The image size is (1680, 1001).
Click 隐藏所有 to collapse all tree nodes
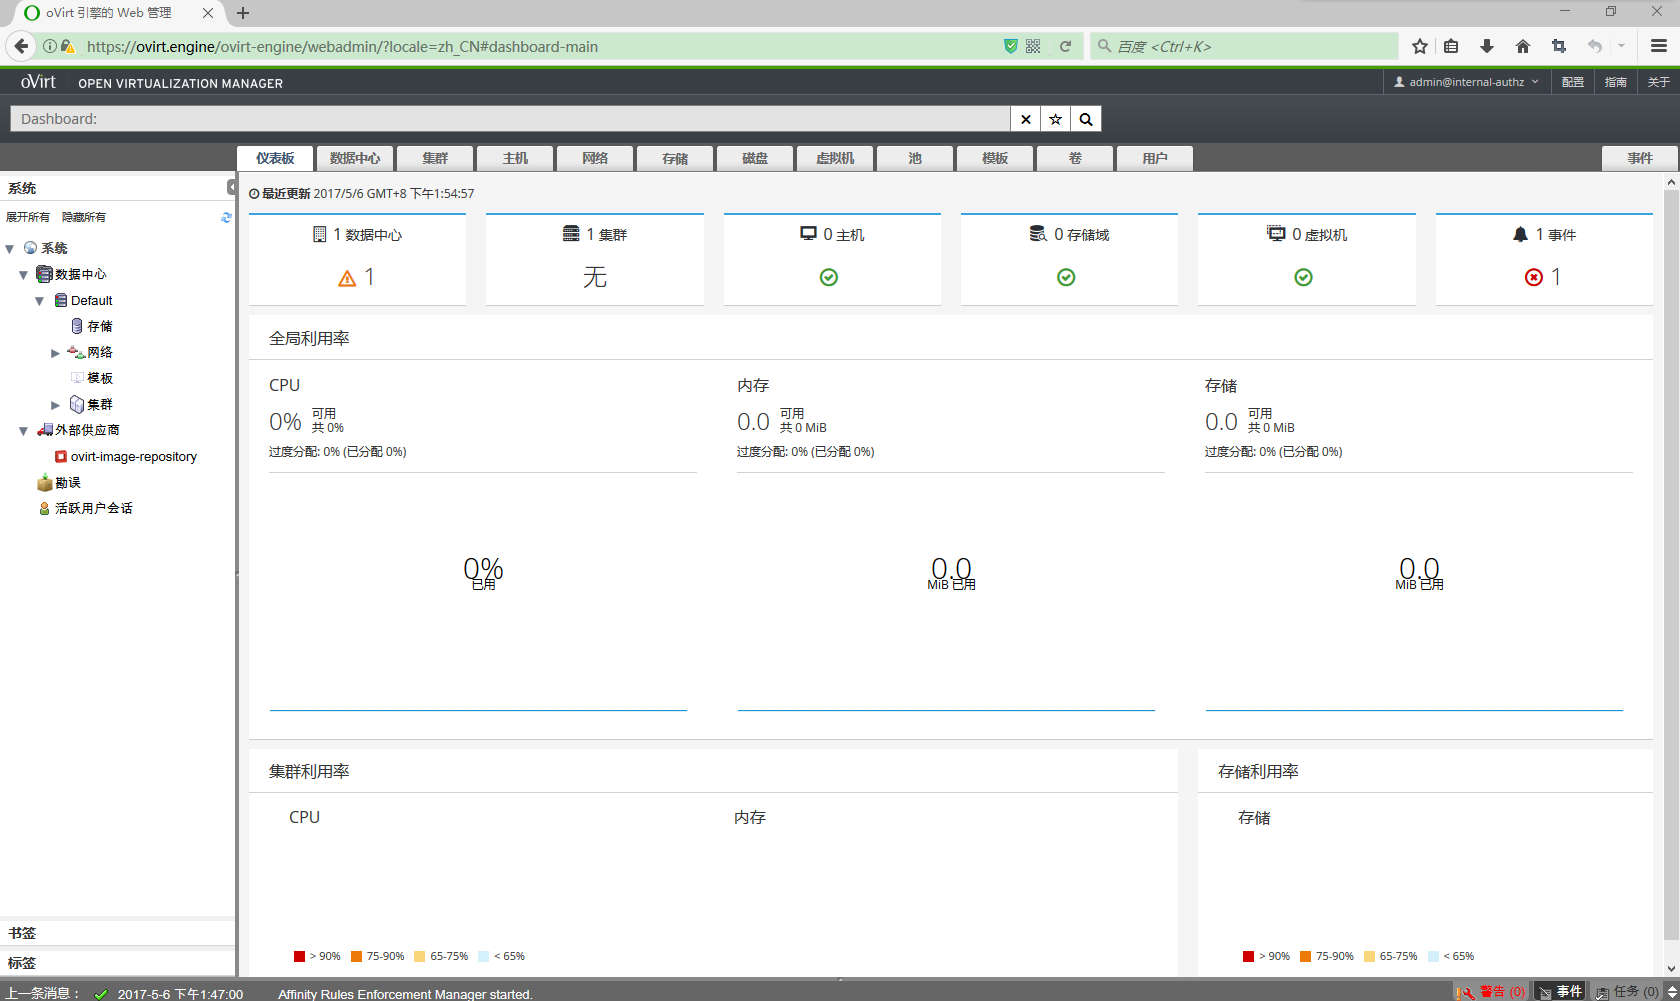84,217
